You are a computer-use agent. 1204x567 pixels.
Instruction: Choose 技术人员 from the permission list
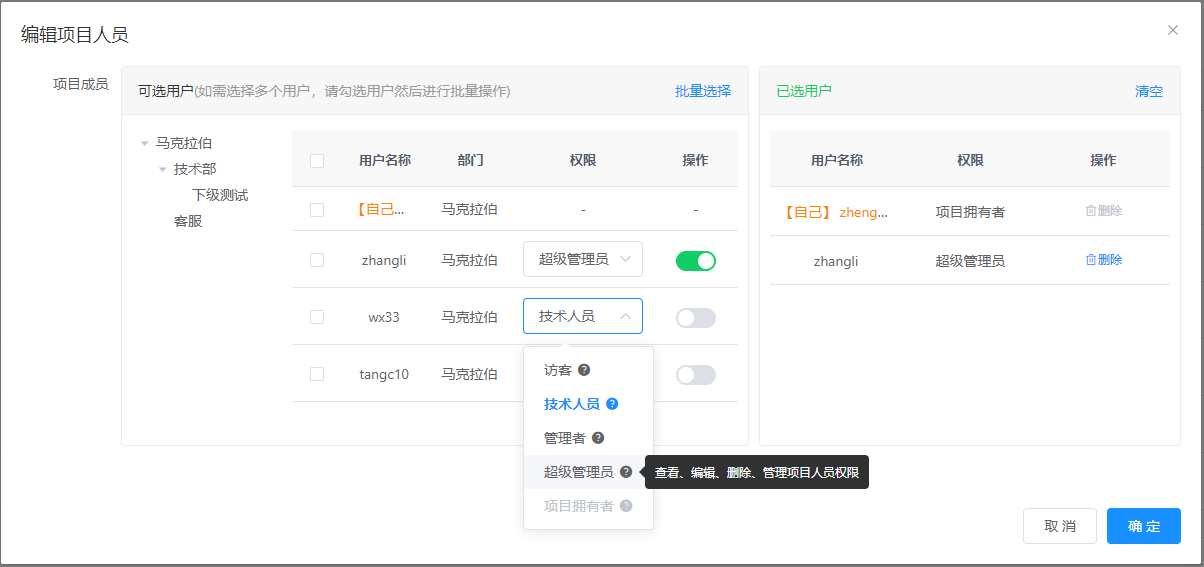[x=588, y=404]
